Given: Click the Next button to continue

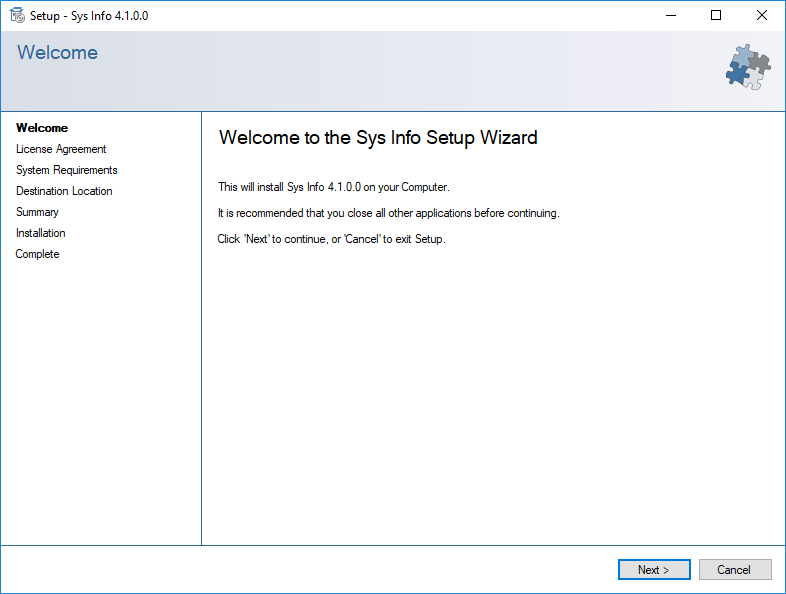Looking at the screenshot, I should (654, 569).
